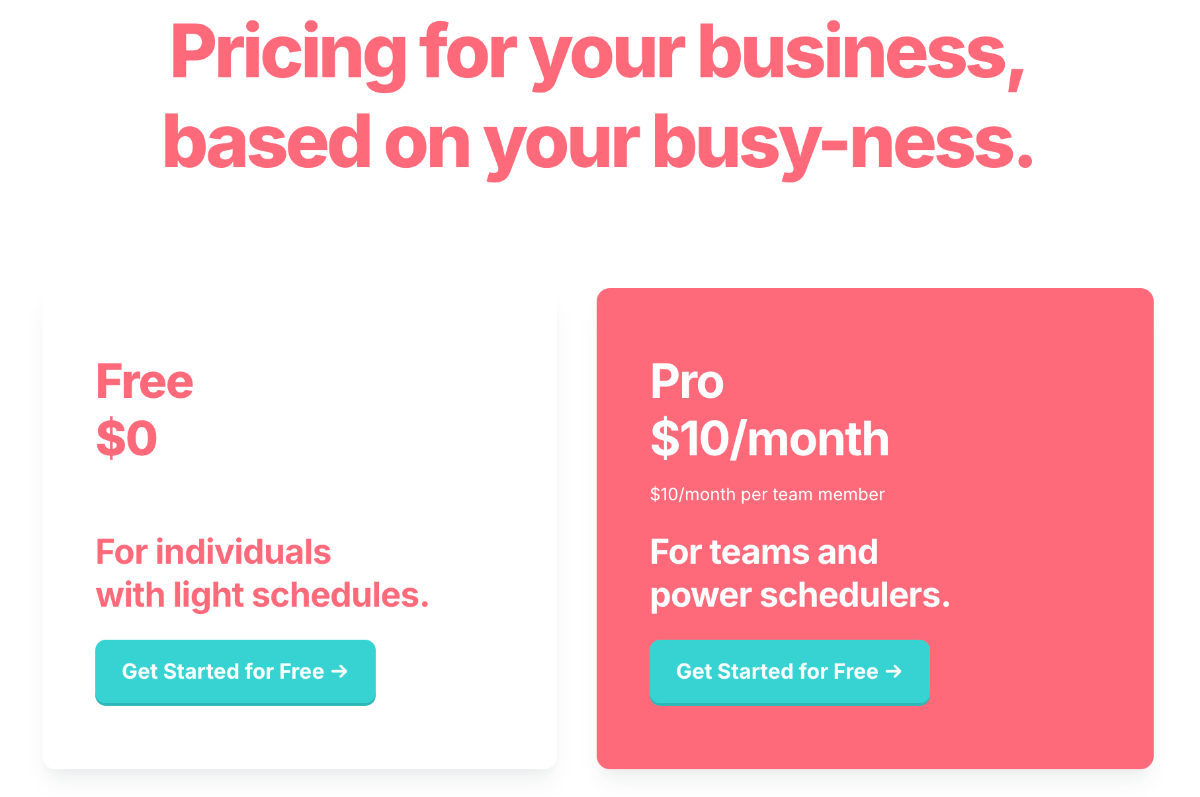Click 'For individuals' description line
The image size is (1200, 797).
(213, 551)
